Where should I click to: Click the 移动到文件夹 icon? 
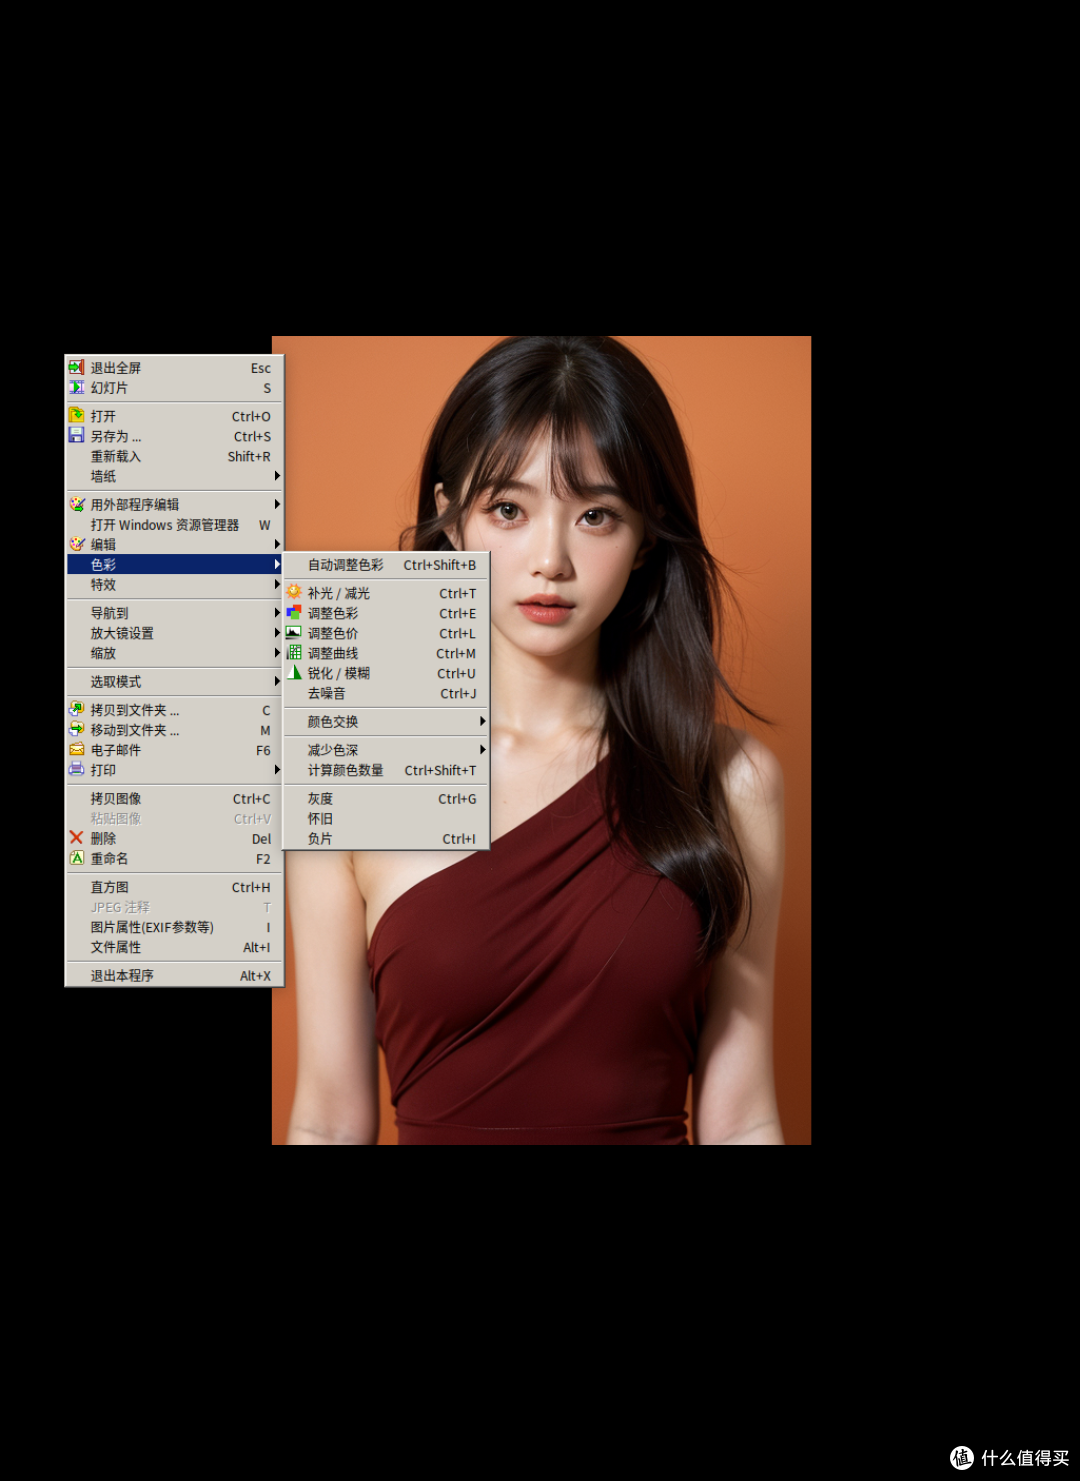click(x=76, y=729)
